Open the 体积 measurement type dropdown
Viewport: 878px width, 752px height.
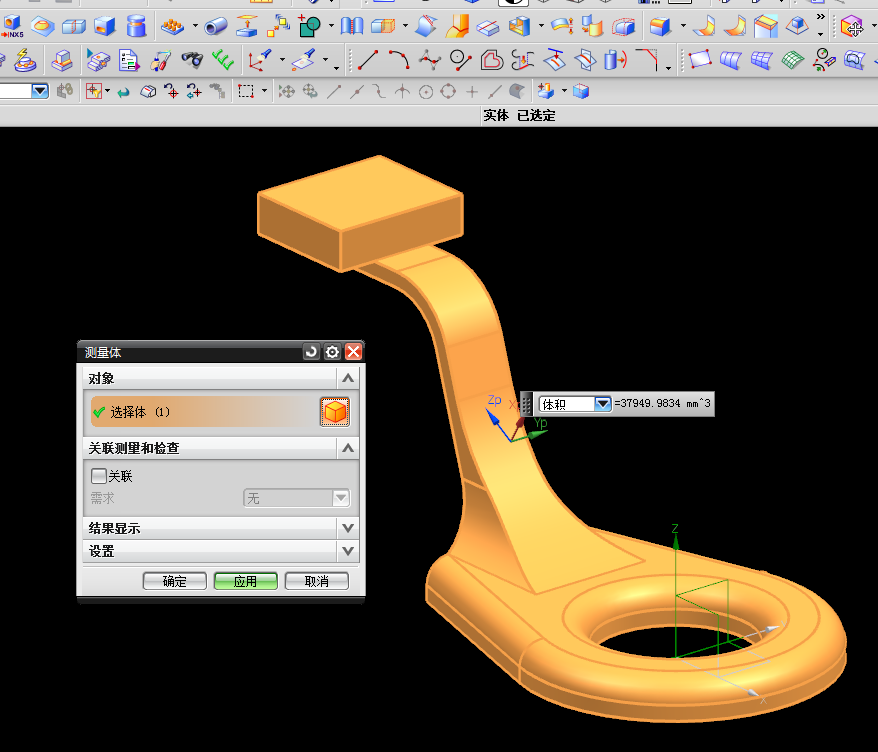(602, 404)
